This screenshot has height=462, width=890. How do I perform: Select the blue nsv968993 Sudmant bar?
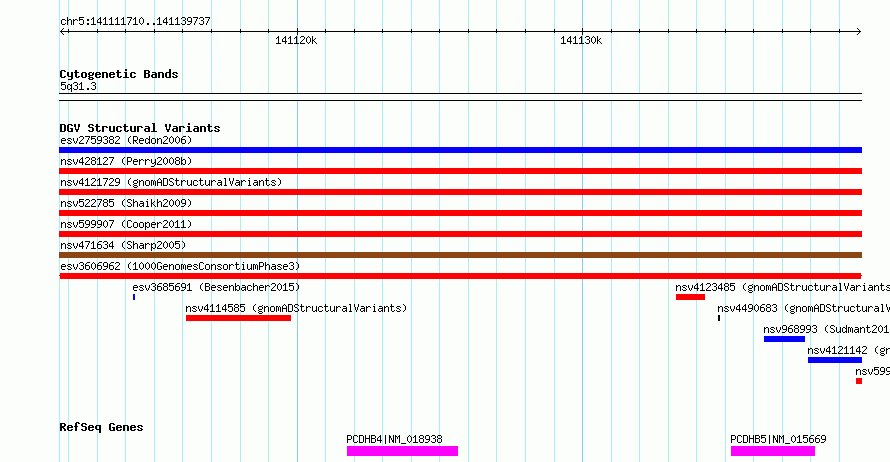(784, 339)
